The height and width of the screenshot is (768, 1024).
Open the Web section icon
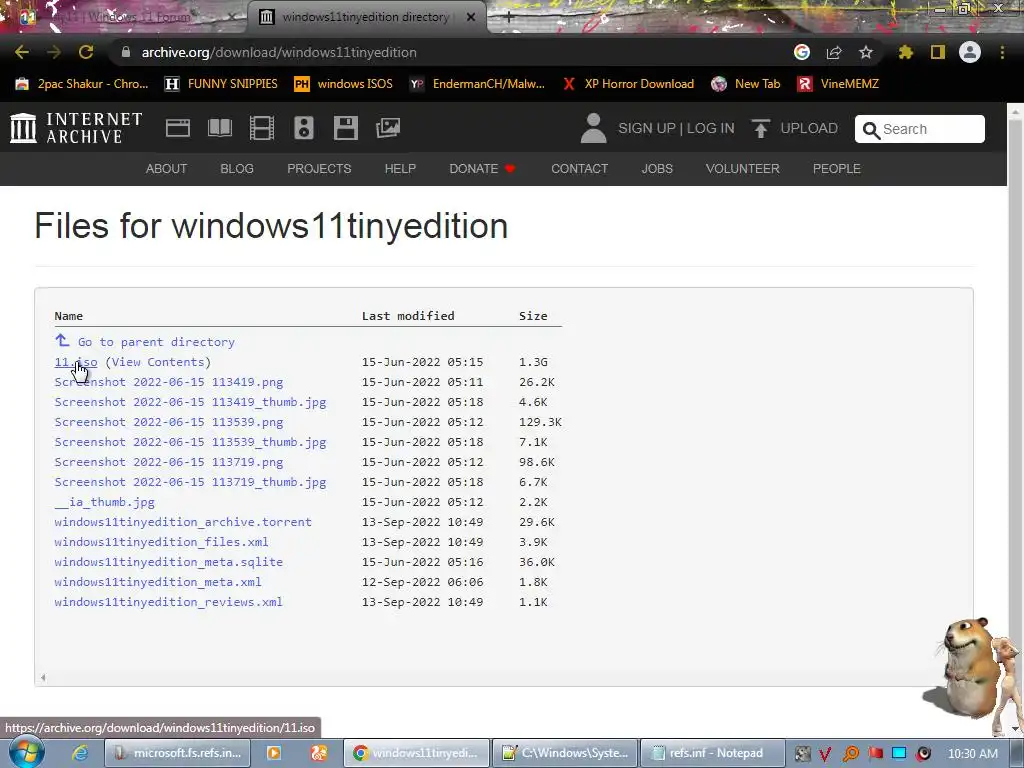tap(178, 128)
